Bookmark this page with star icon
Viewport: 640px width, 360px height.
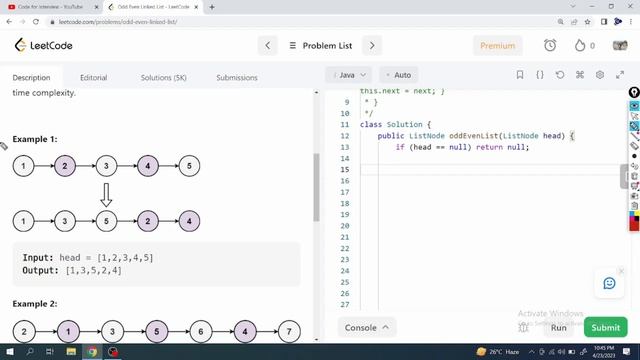point(587,22)
